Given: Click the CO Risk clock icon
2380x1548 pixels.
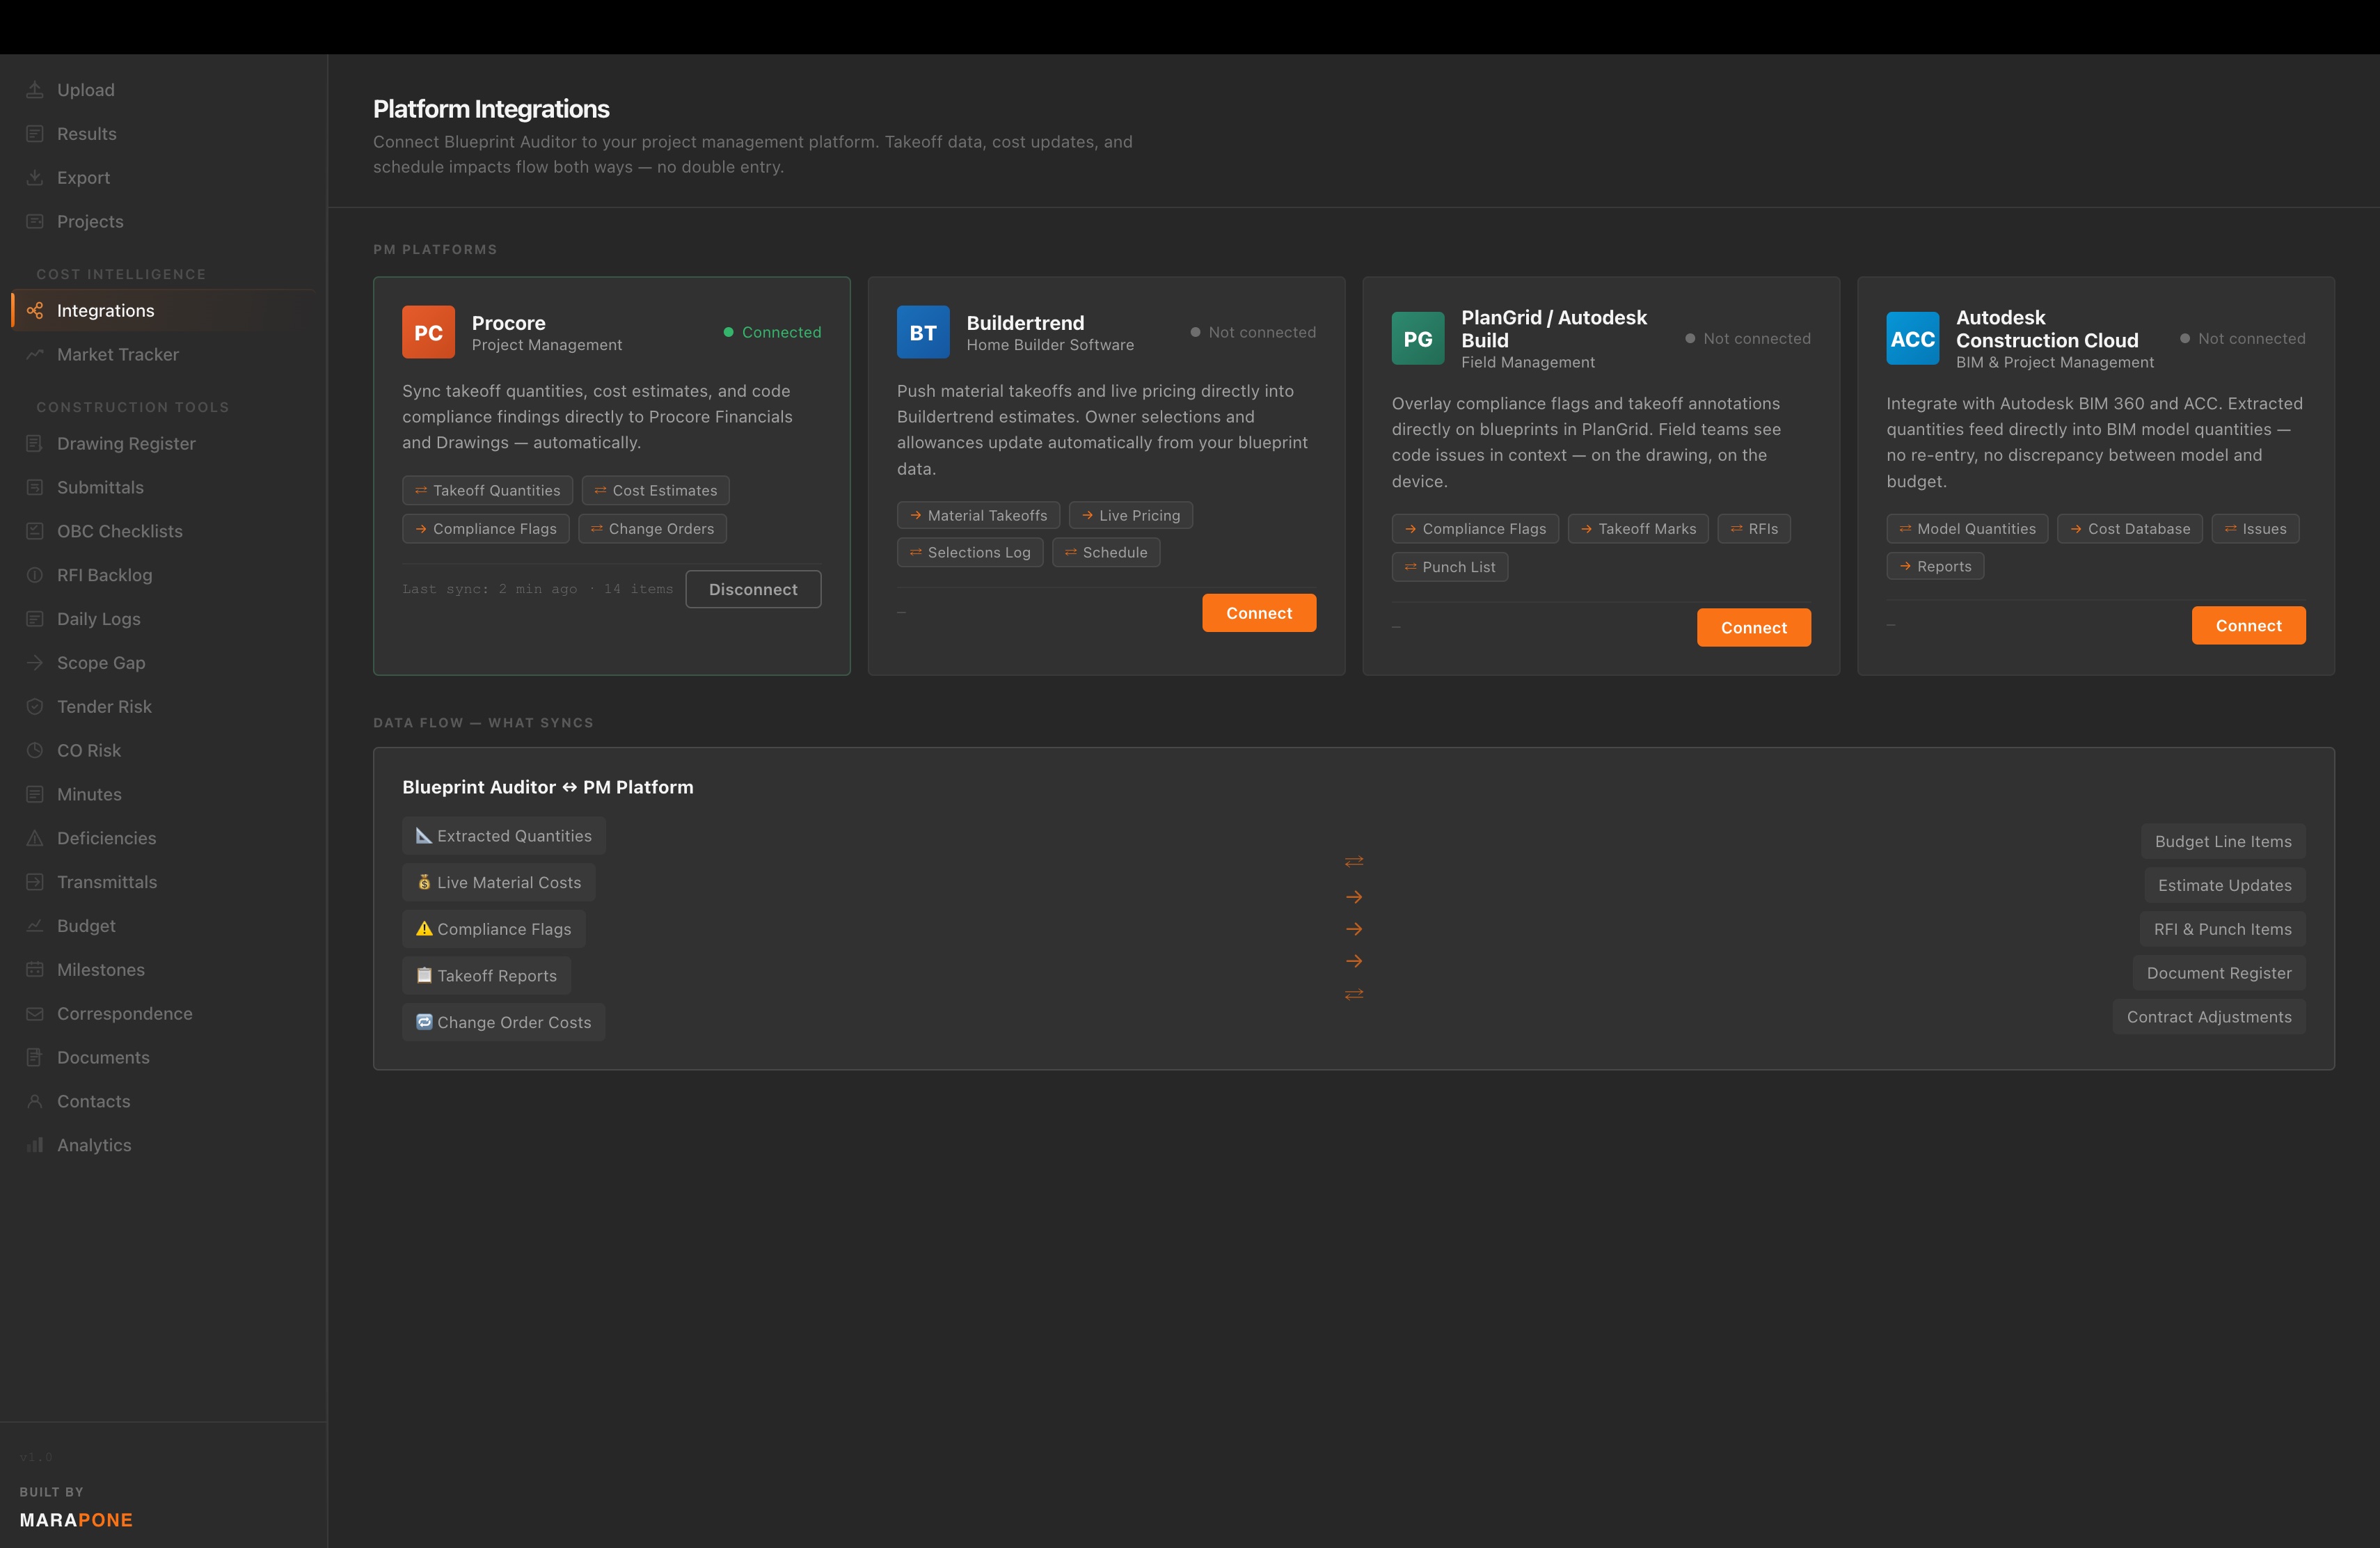Looking at the screenshot, I should click(x=35, y=751).
